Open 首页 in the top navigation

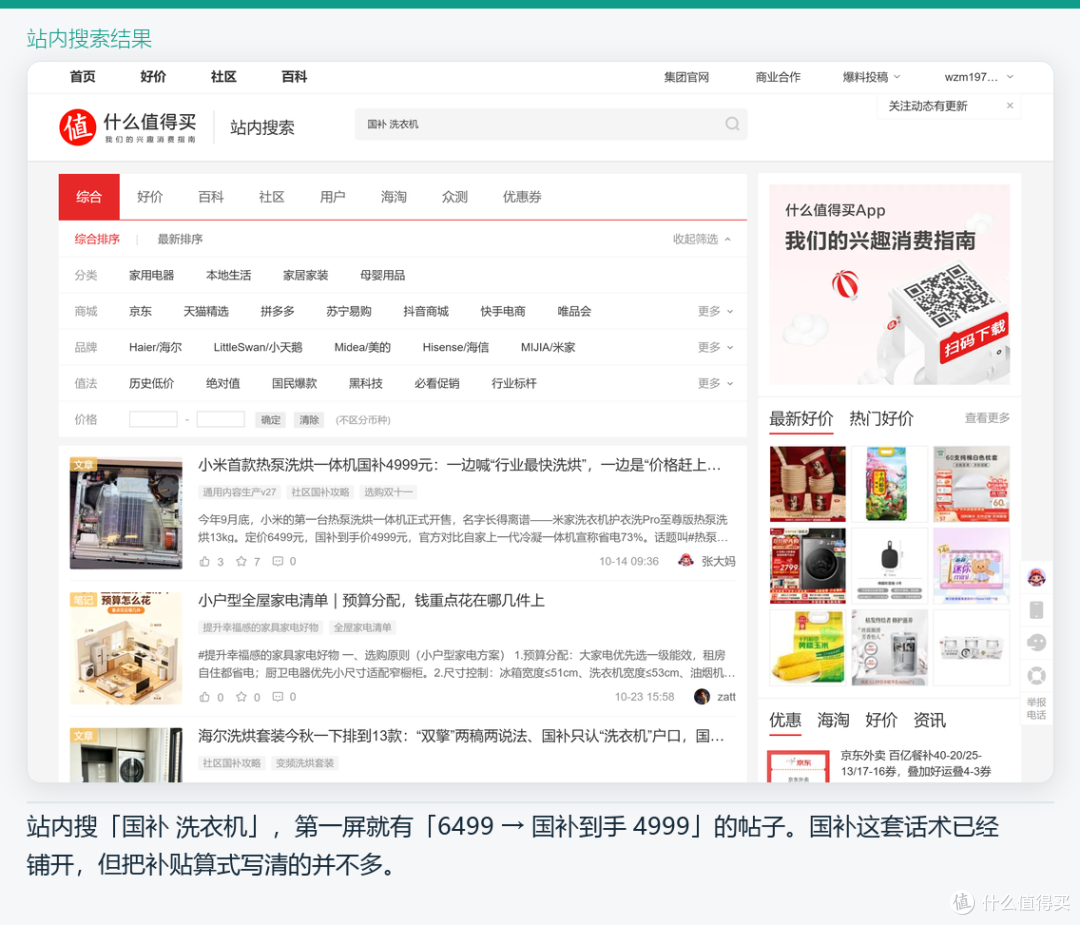click(x=83, y=76)
